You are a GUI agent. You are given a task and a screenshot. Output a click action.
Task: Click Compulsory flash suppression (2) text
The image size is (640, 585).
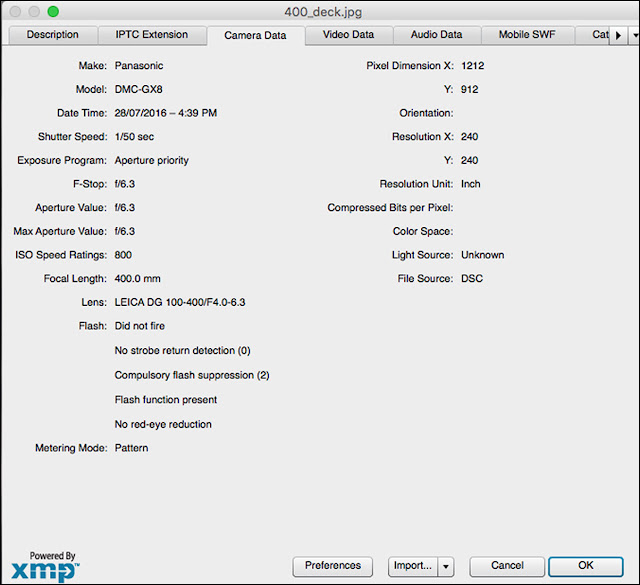[x=192, y=375]
